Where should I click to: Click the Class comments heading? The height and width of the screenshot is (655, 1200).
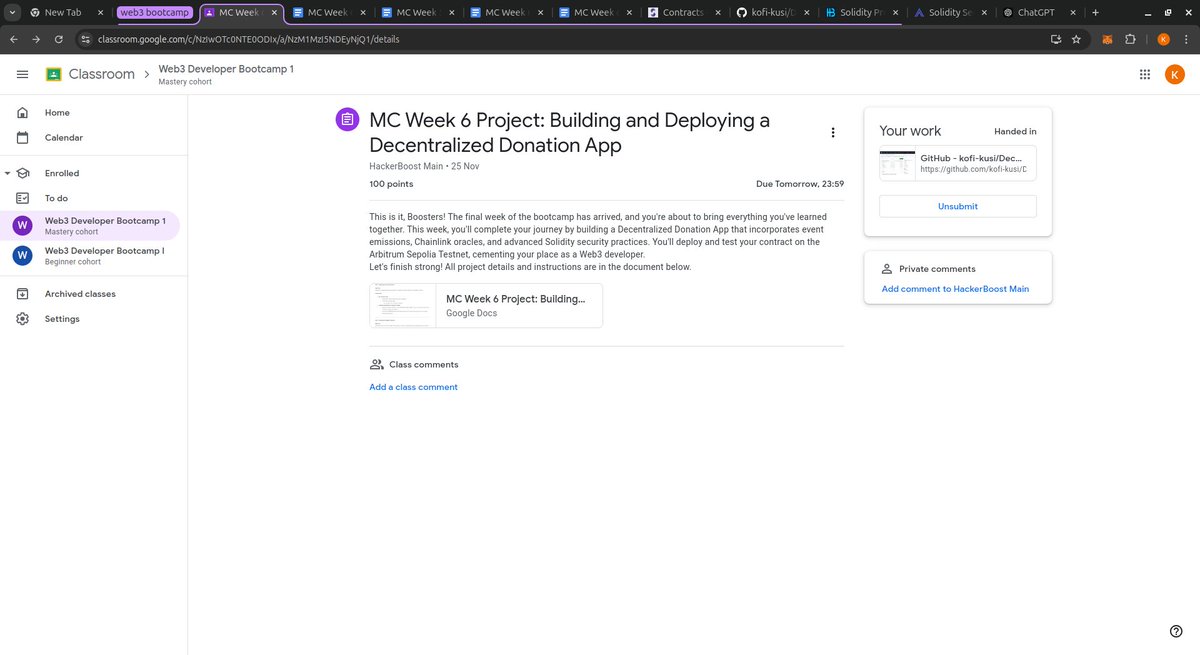(424, 365)
